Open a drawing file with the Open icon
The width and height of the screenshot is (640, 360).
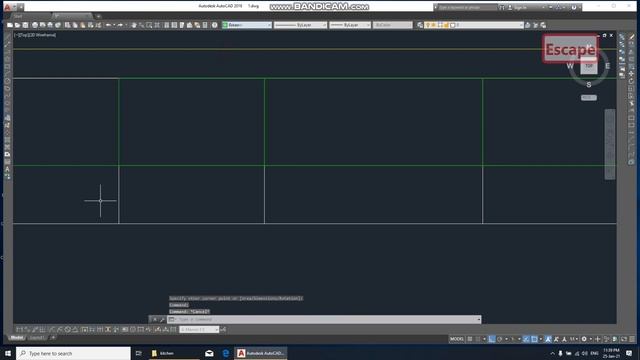click(18, 25)
